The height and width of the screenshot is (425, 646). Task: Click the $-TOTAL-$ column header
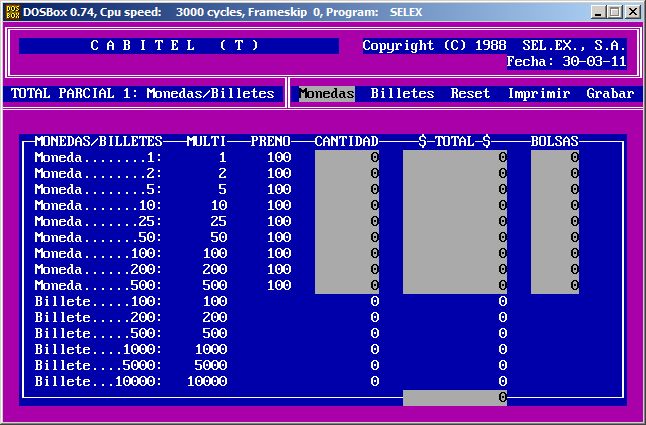(455, 142)
